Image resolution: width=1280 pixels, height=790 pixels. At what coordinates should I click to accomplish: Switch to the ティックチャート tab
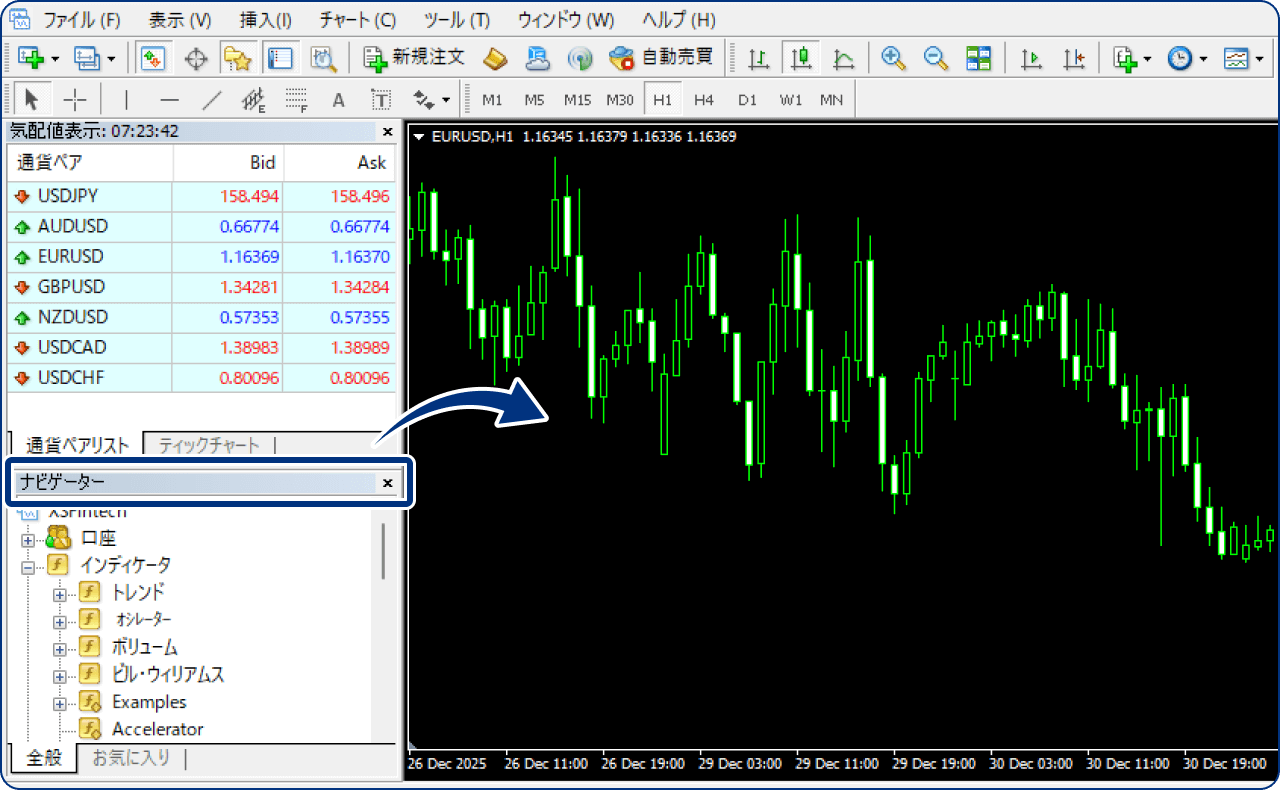(208, 446)
